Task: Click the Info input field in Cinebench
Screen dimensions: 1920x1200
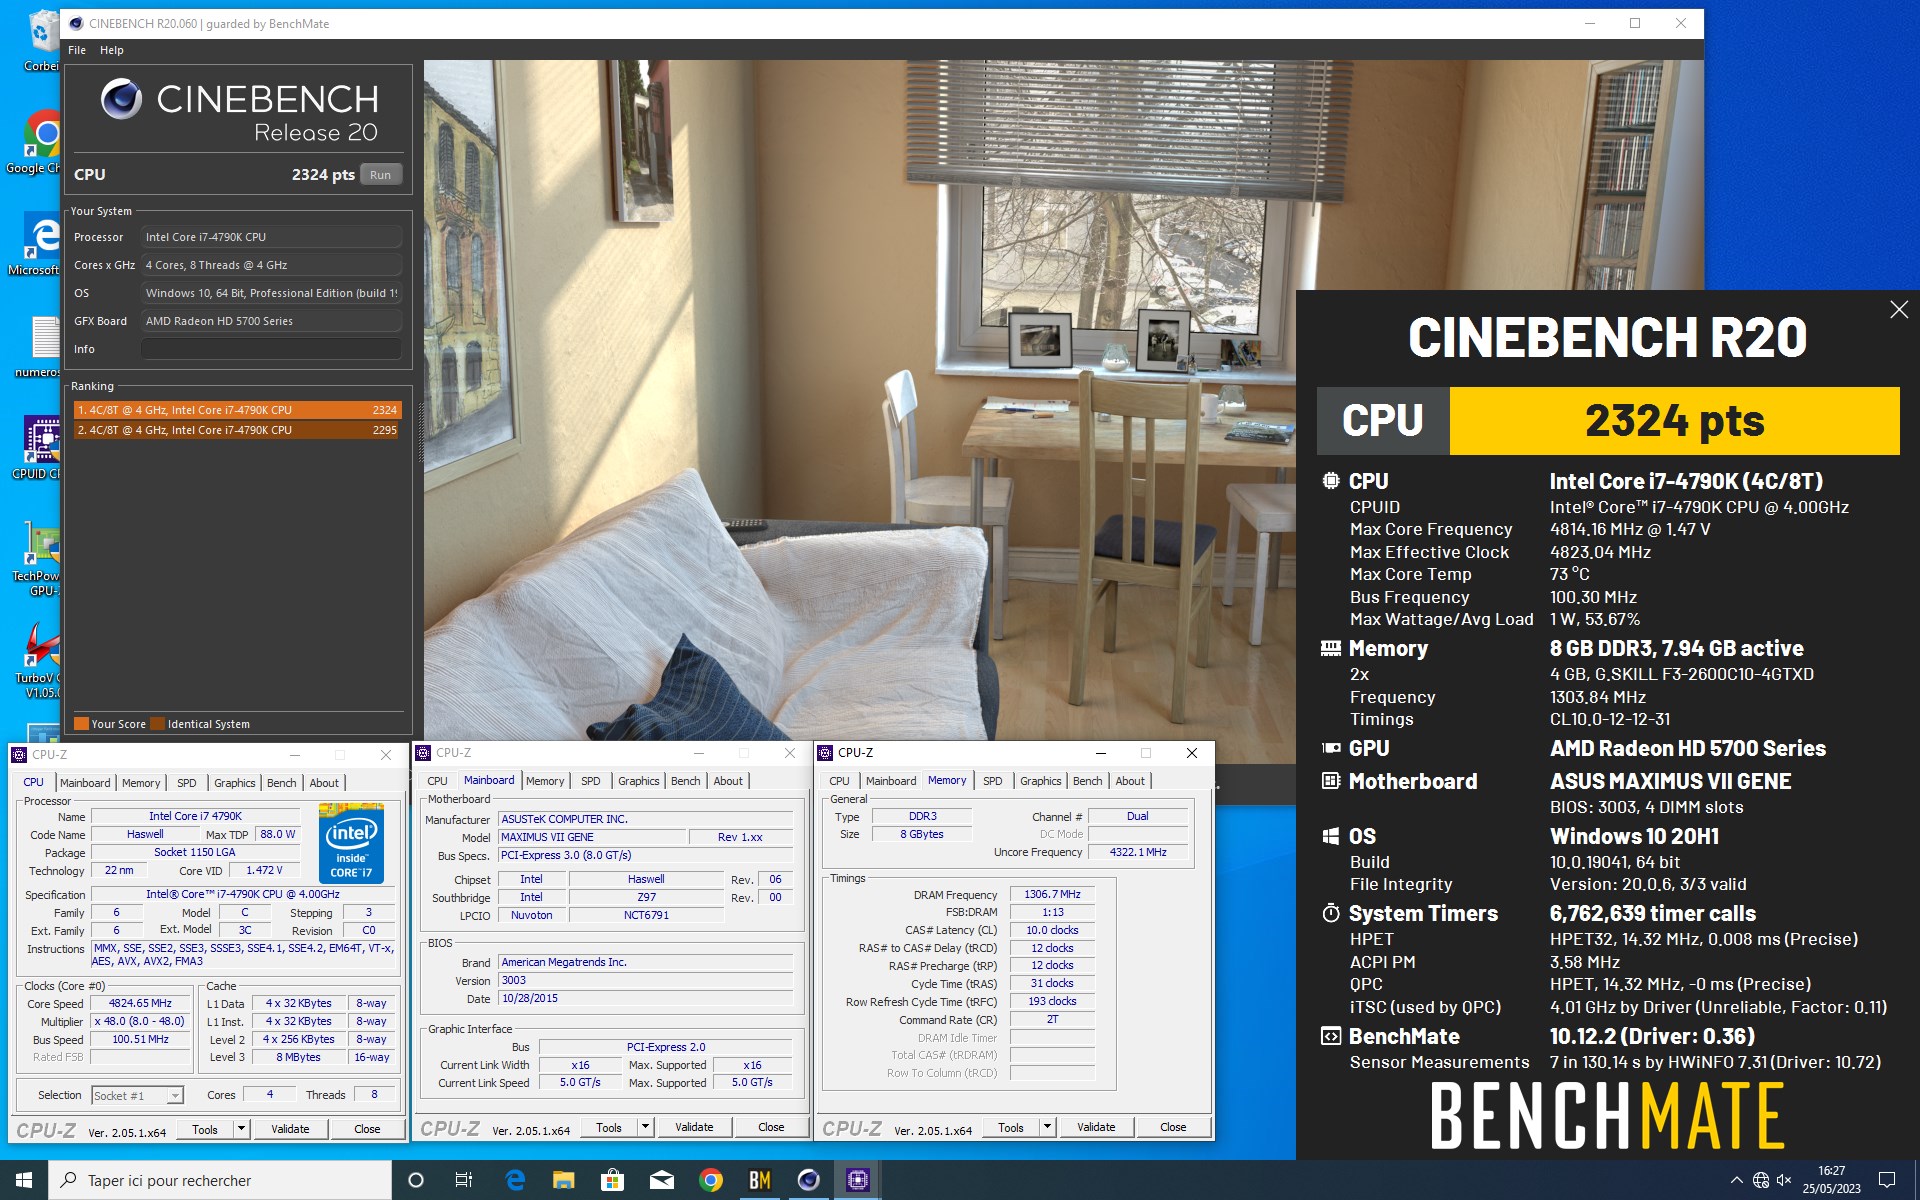Action: [271, 349]
